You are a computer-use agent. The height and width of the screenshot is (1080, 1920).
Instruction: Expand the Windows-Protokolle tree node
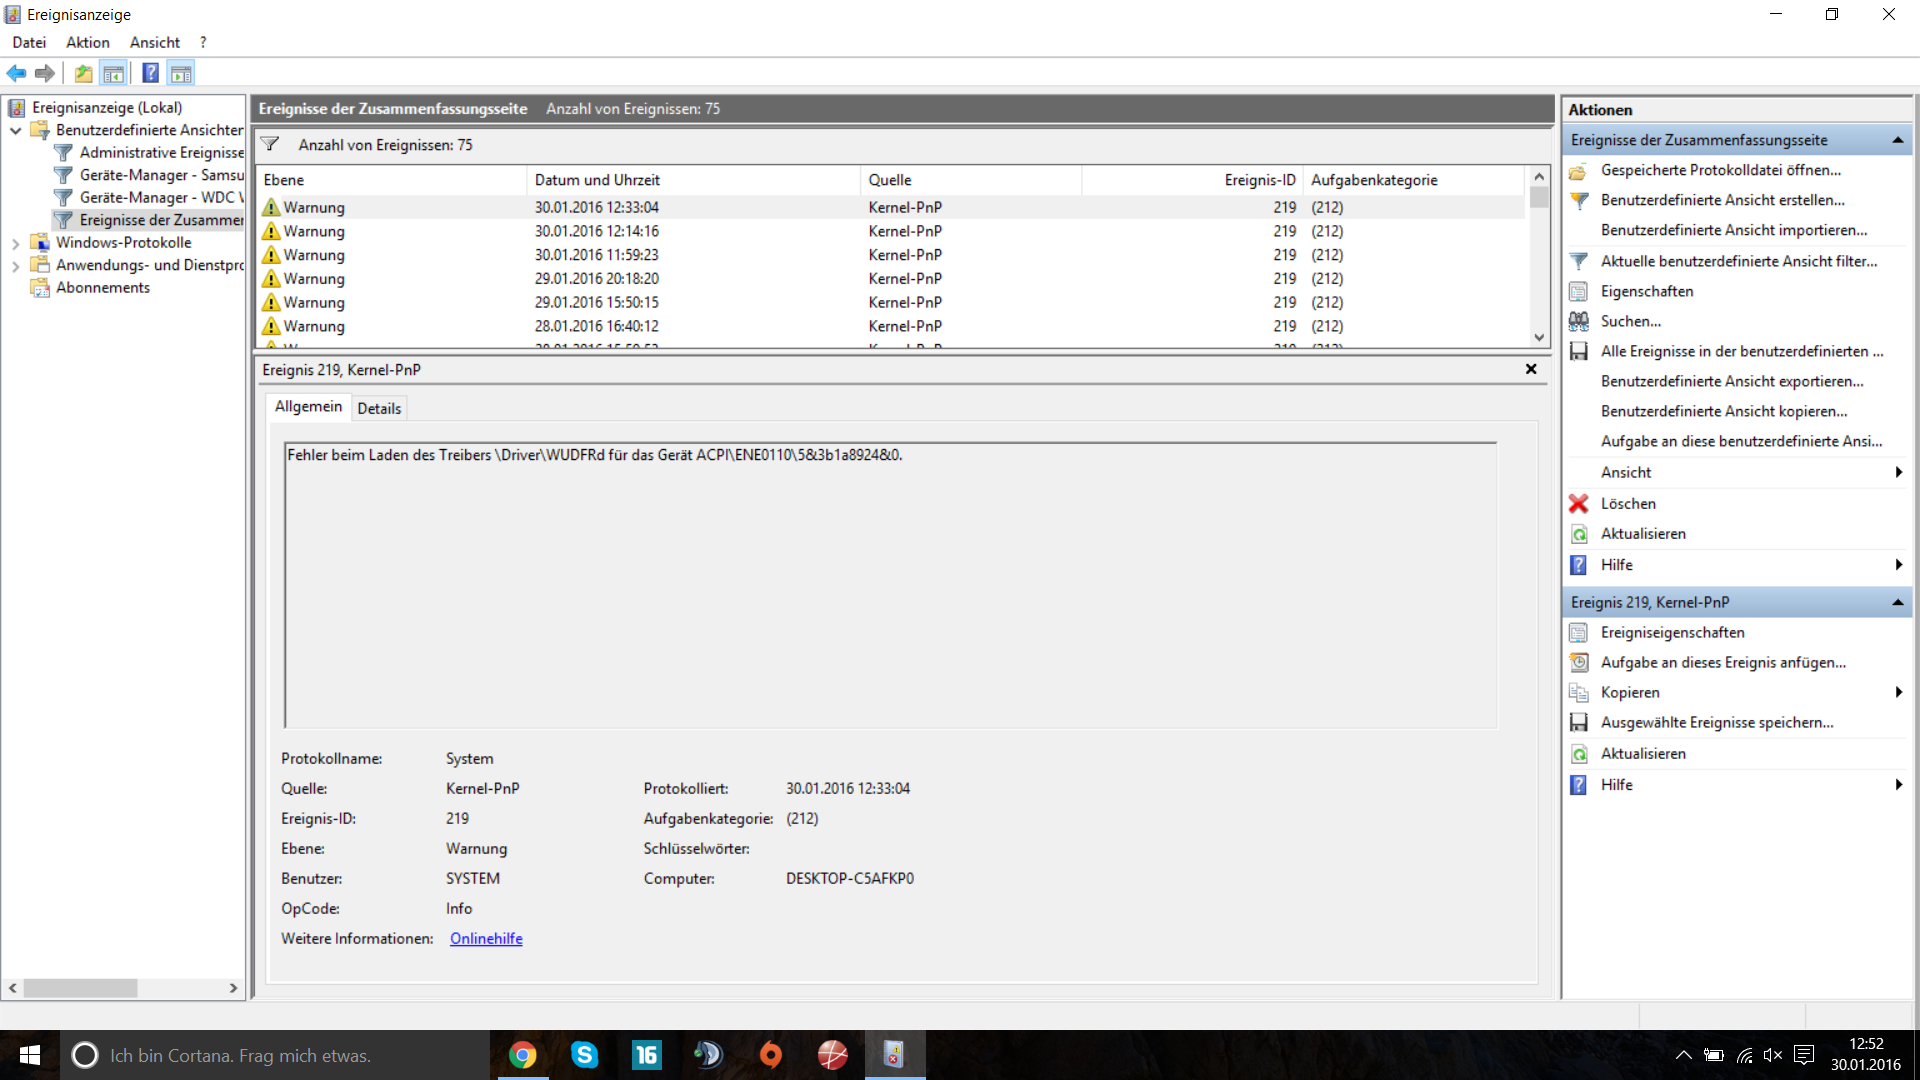(16, 243)
